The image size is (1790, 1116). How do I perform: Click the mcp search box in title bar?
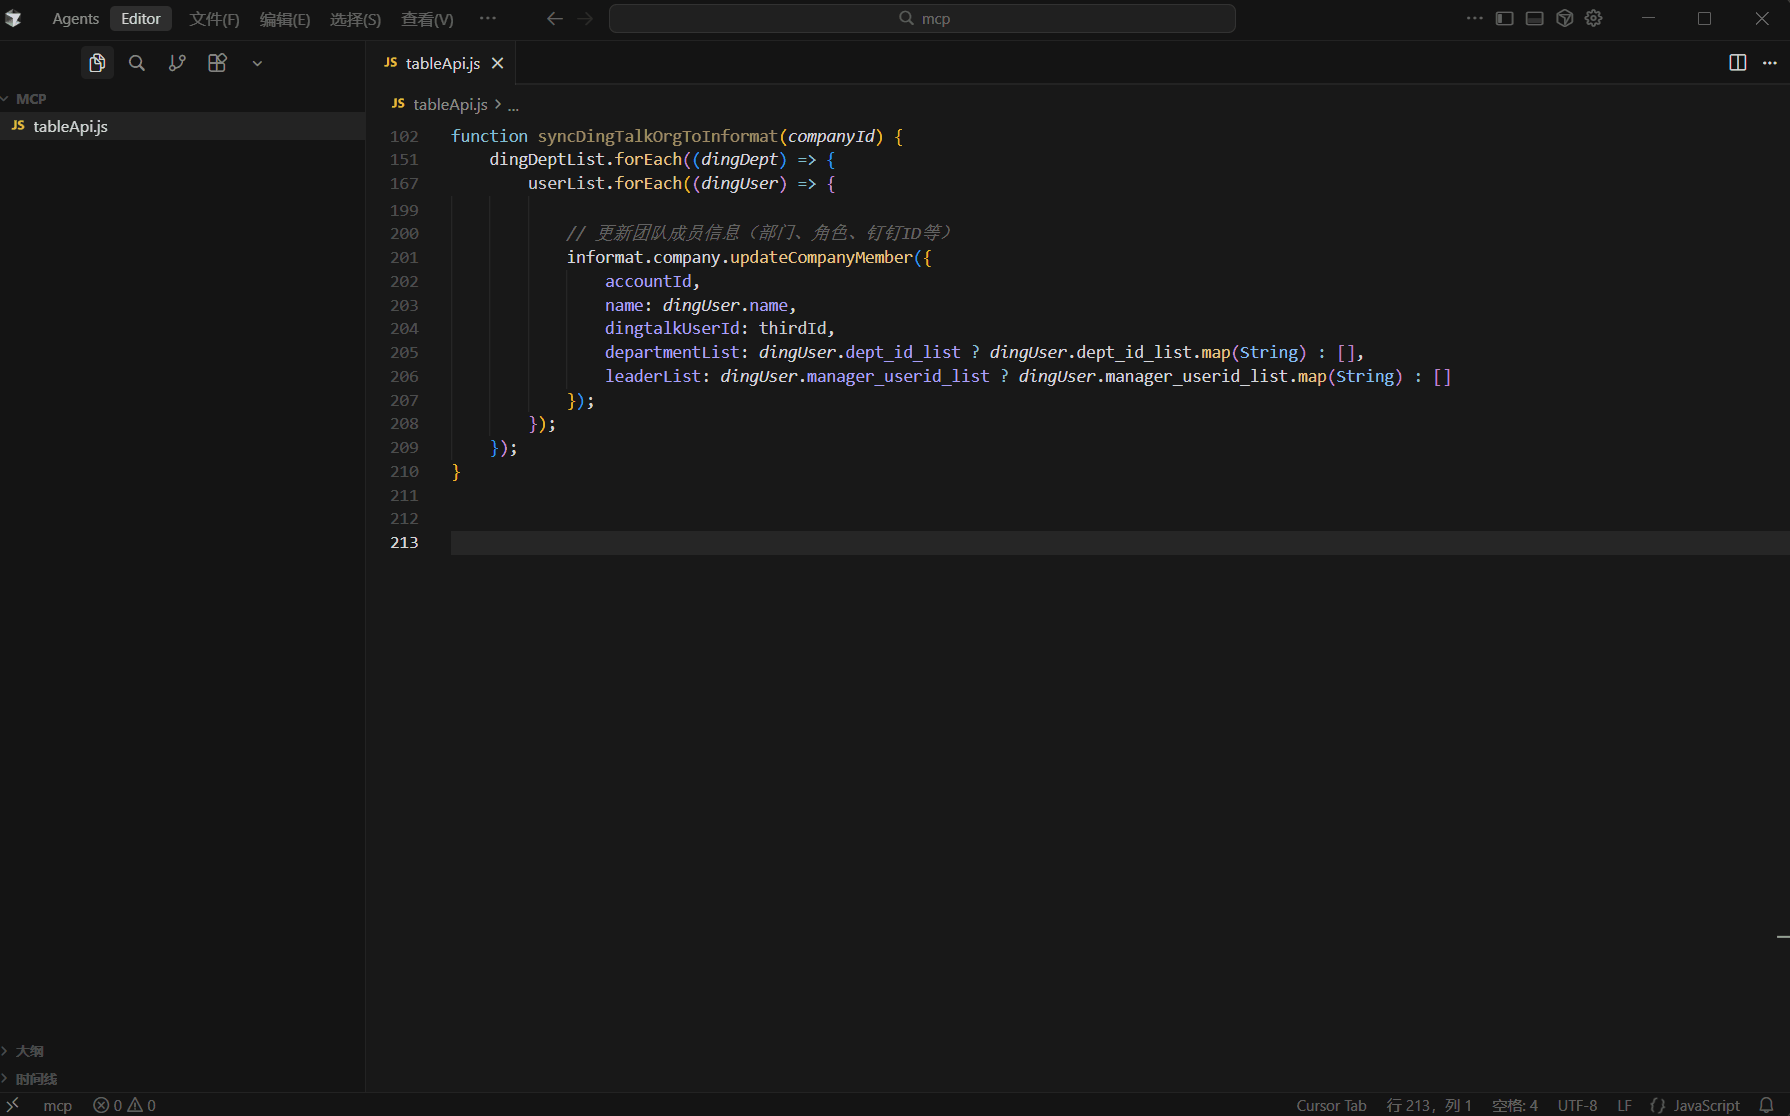[922, 19]
